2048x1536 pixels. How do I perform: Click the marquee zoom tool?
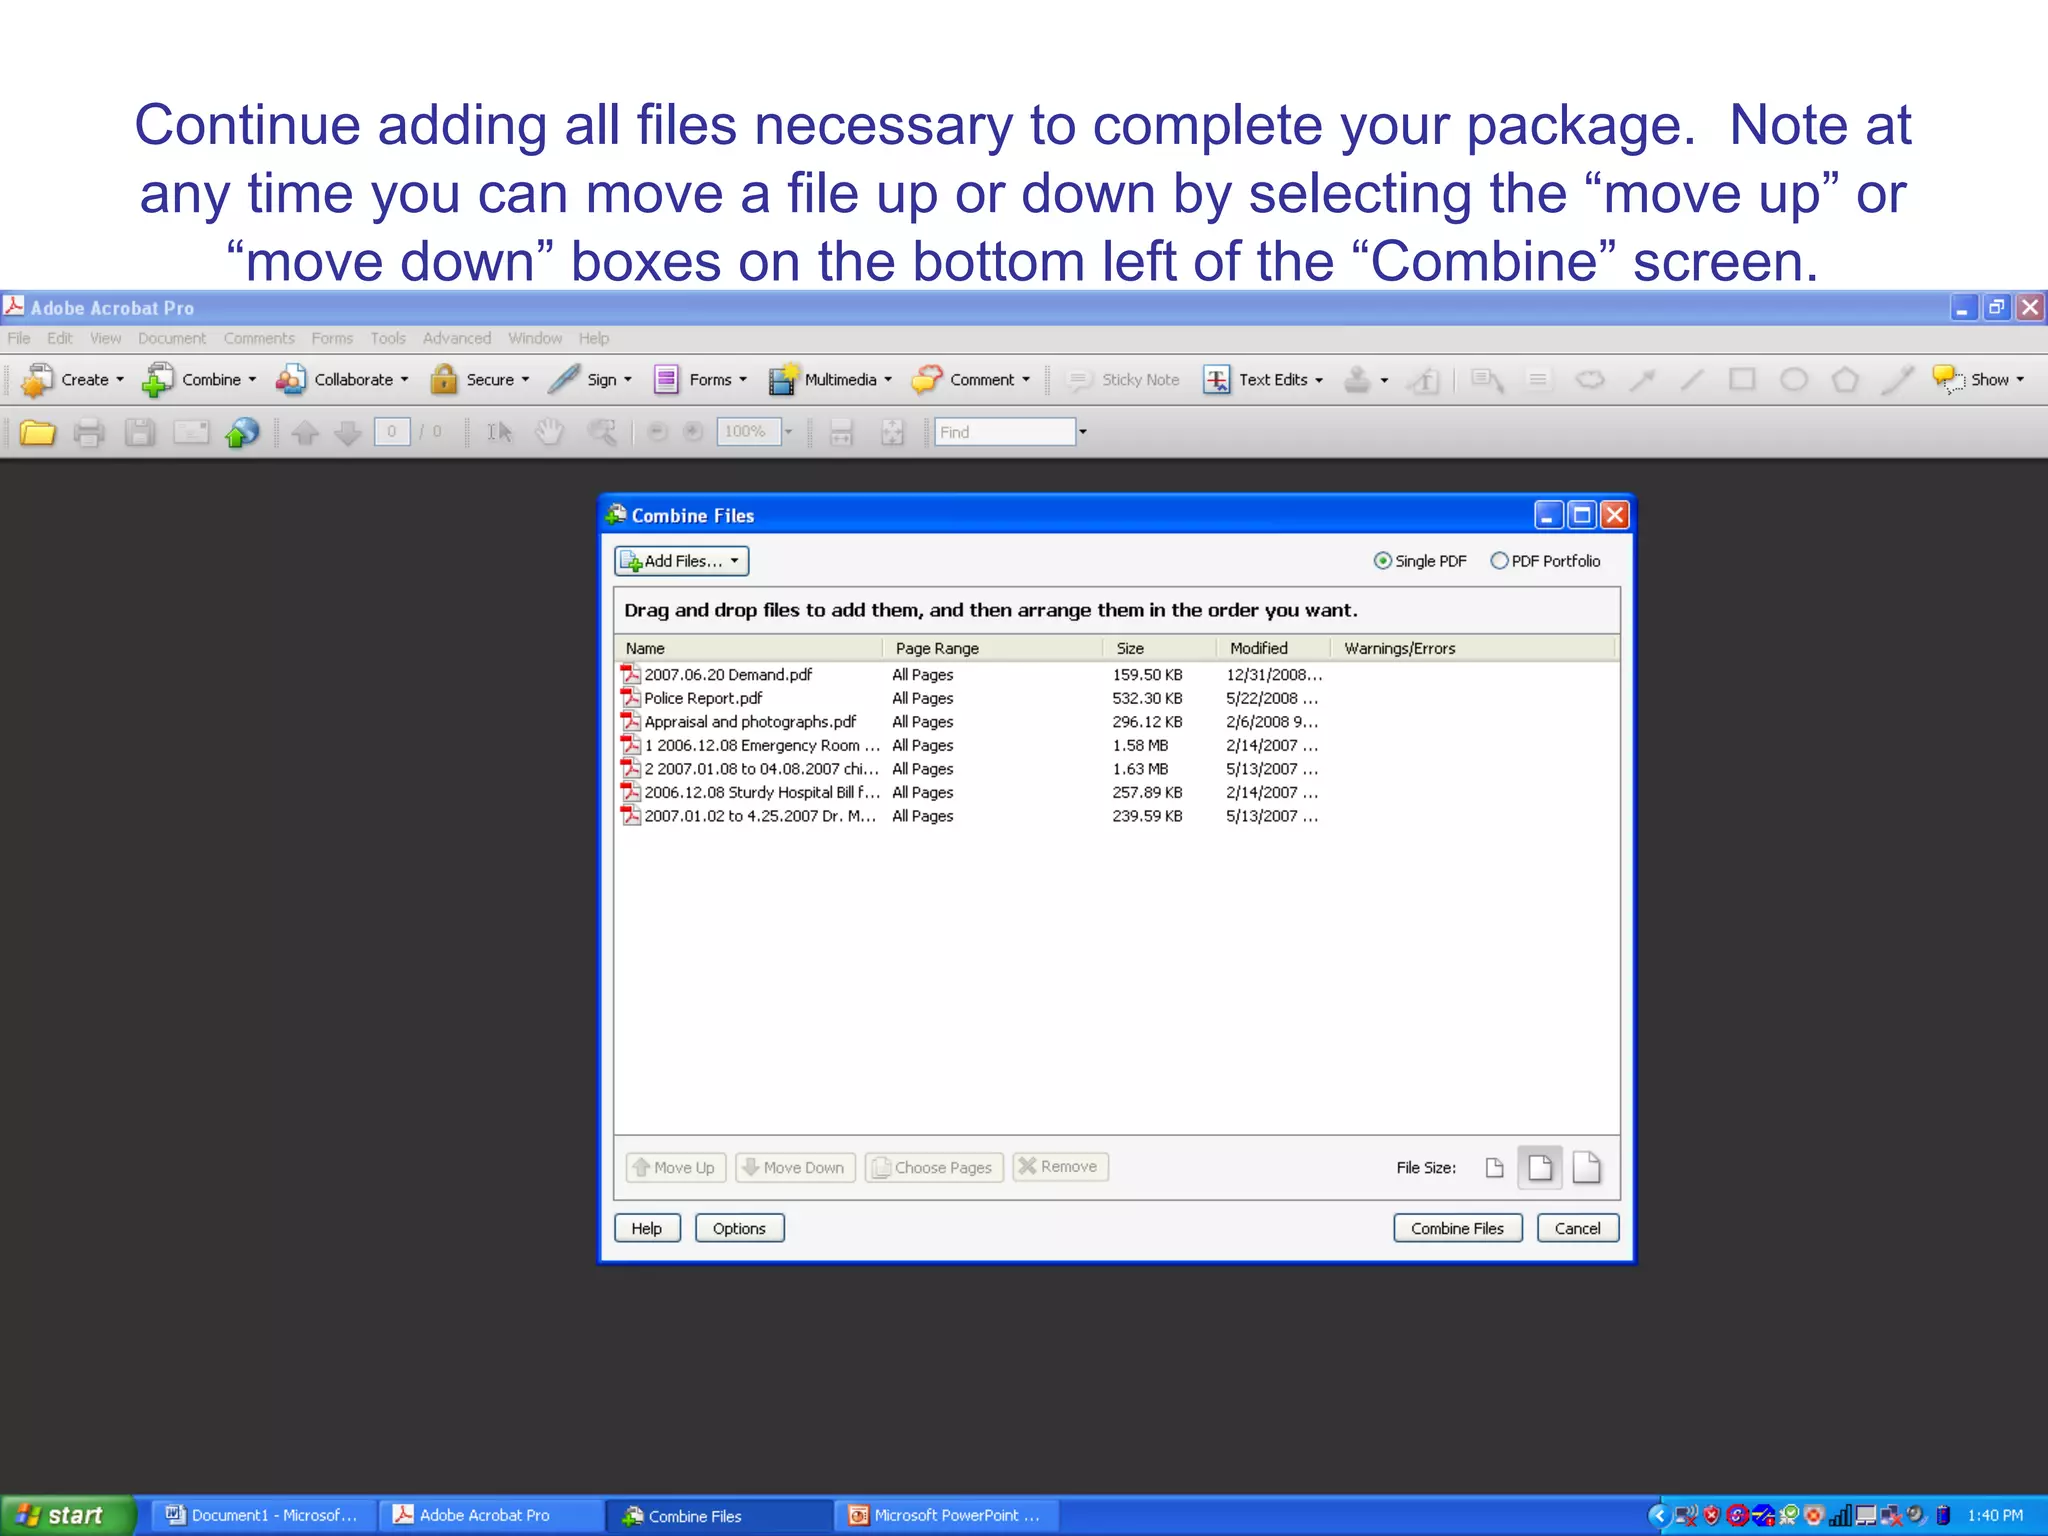point(602,432)
